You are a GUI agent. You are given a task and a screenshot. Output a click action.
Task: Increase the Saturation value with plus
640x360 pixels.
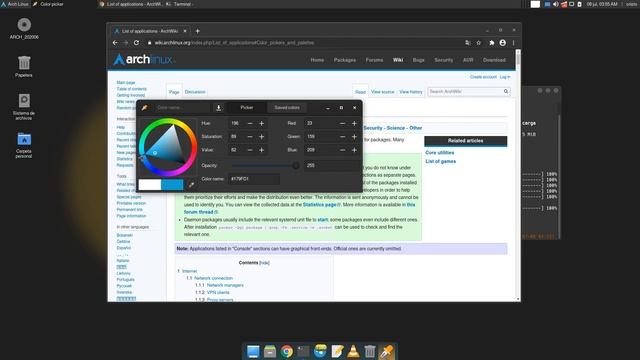click(x=262, y=137)
